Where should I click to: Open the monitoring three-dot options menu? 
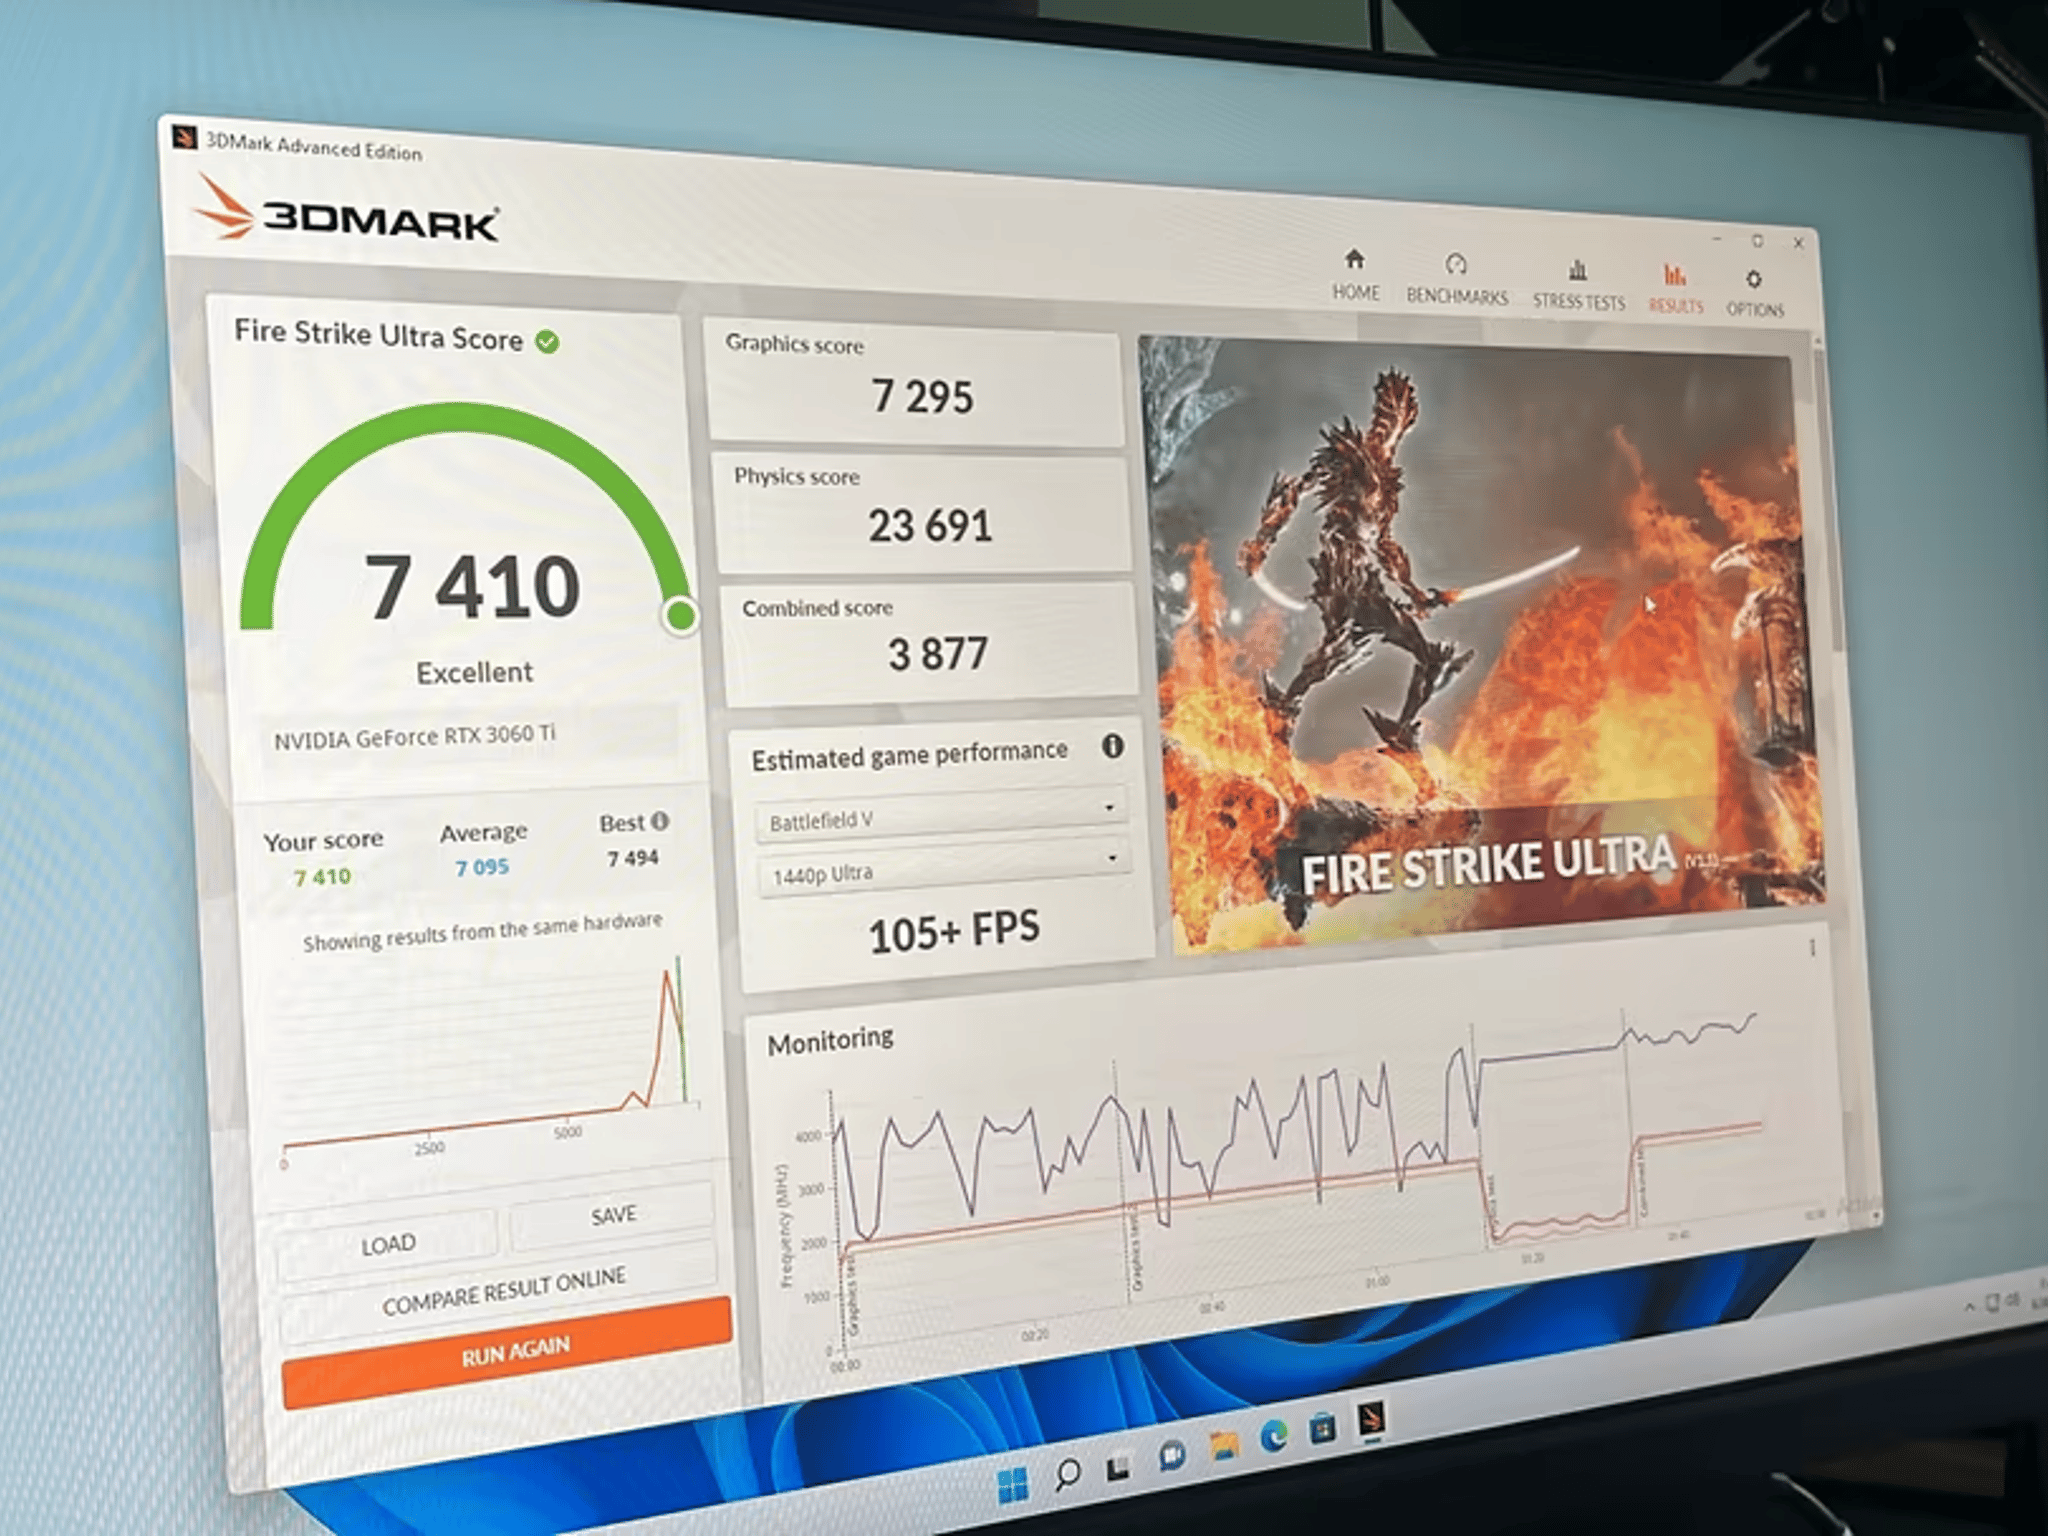coord(1812,947)
